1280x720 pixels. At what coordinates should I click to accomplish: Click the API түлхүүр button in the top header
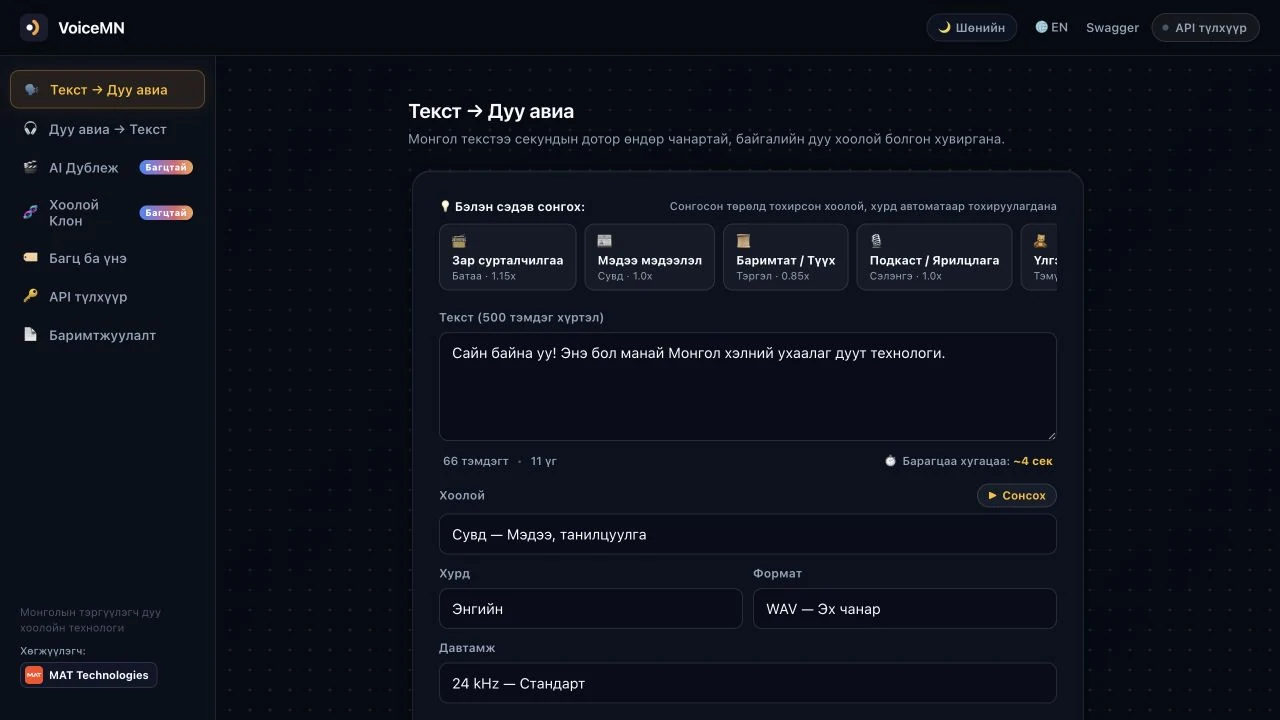pos(1205,28)
